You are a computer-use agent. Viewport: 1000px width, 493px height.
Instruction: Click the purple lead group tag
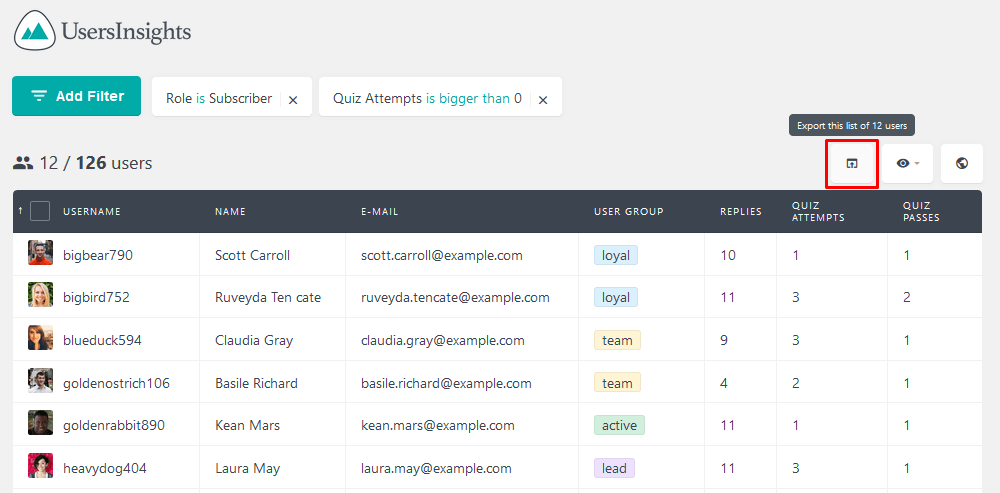614,469
